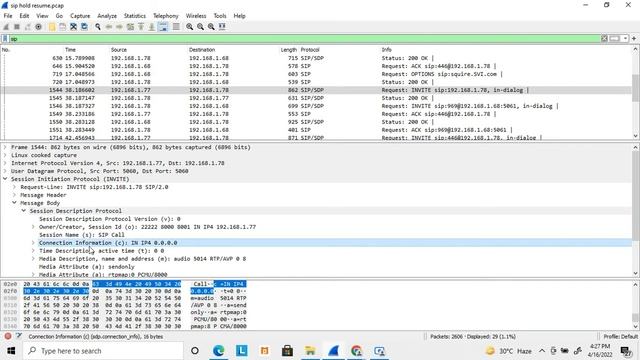
Task: Select packet 1549 ACK sip:446 row
Action: (316, 114)
